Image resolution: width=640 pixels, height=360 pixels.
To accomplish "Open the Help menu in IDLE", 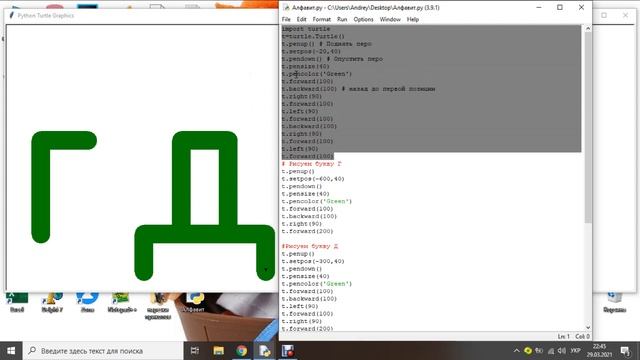I will [413, 19].
